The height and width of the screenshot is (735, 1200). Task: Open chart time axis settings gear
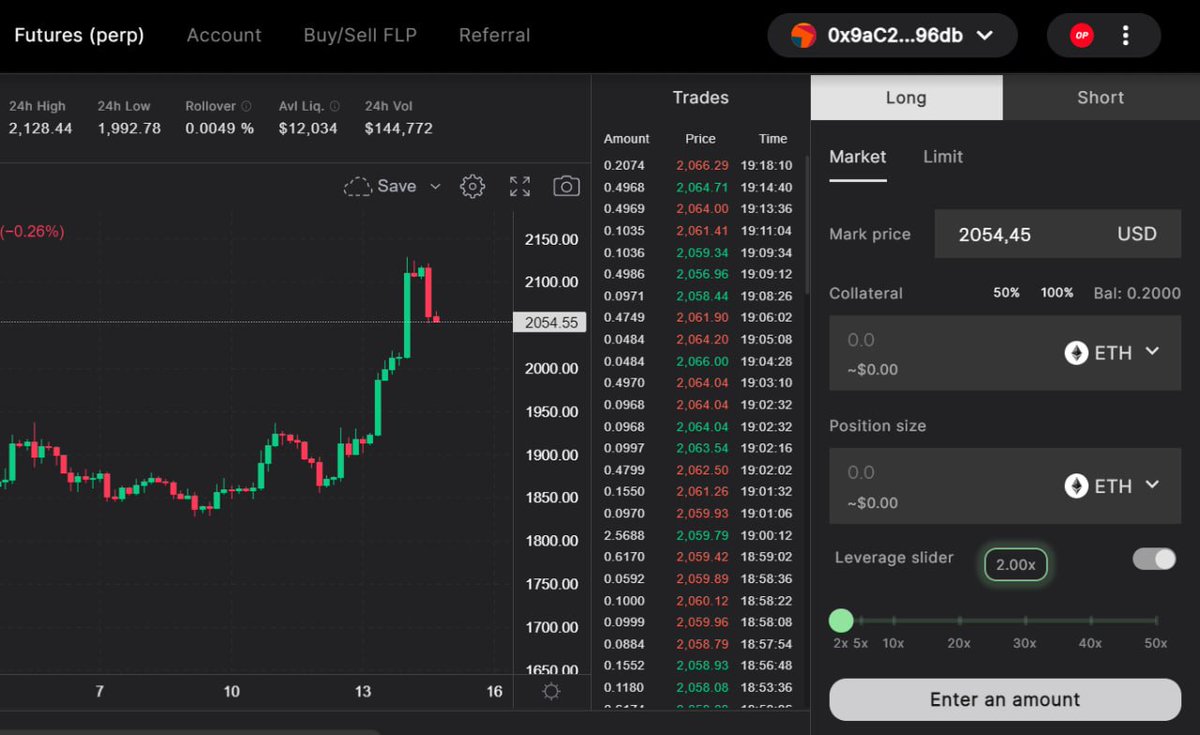551,692
